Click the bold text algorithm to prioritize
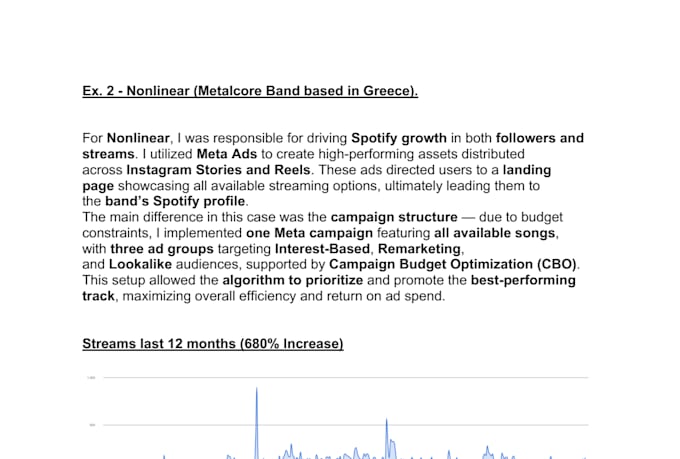 point(293,280)
